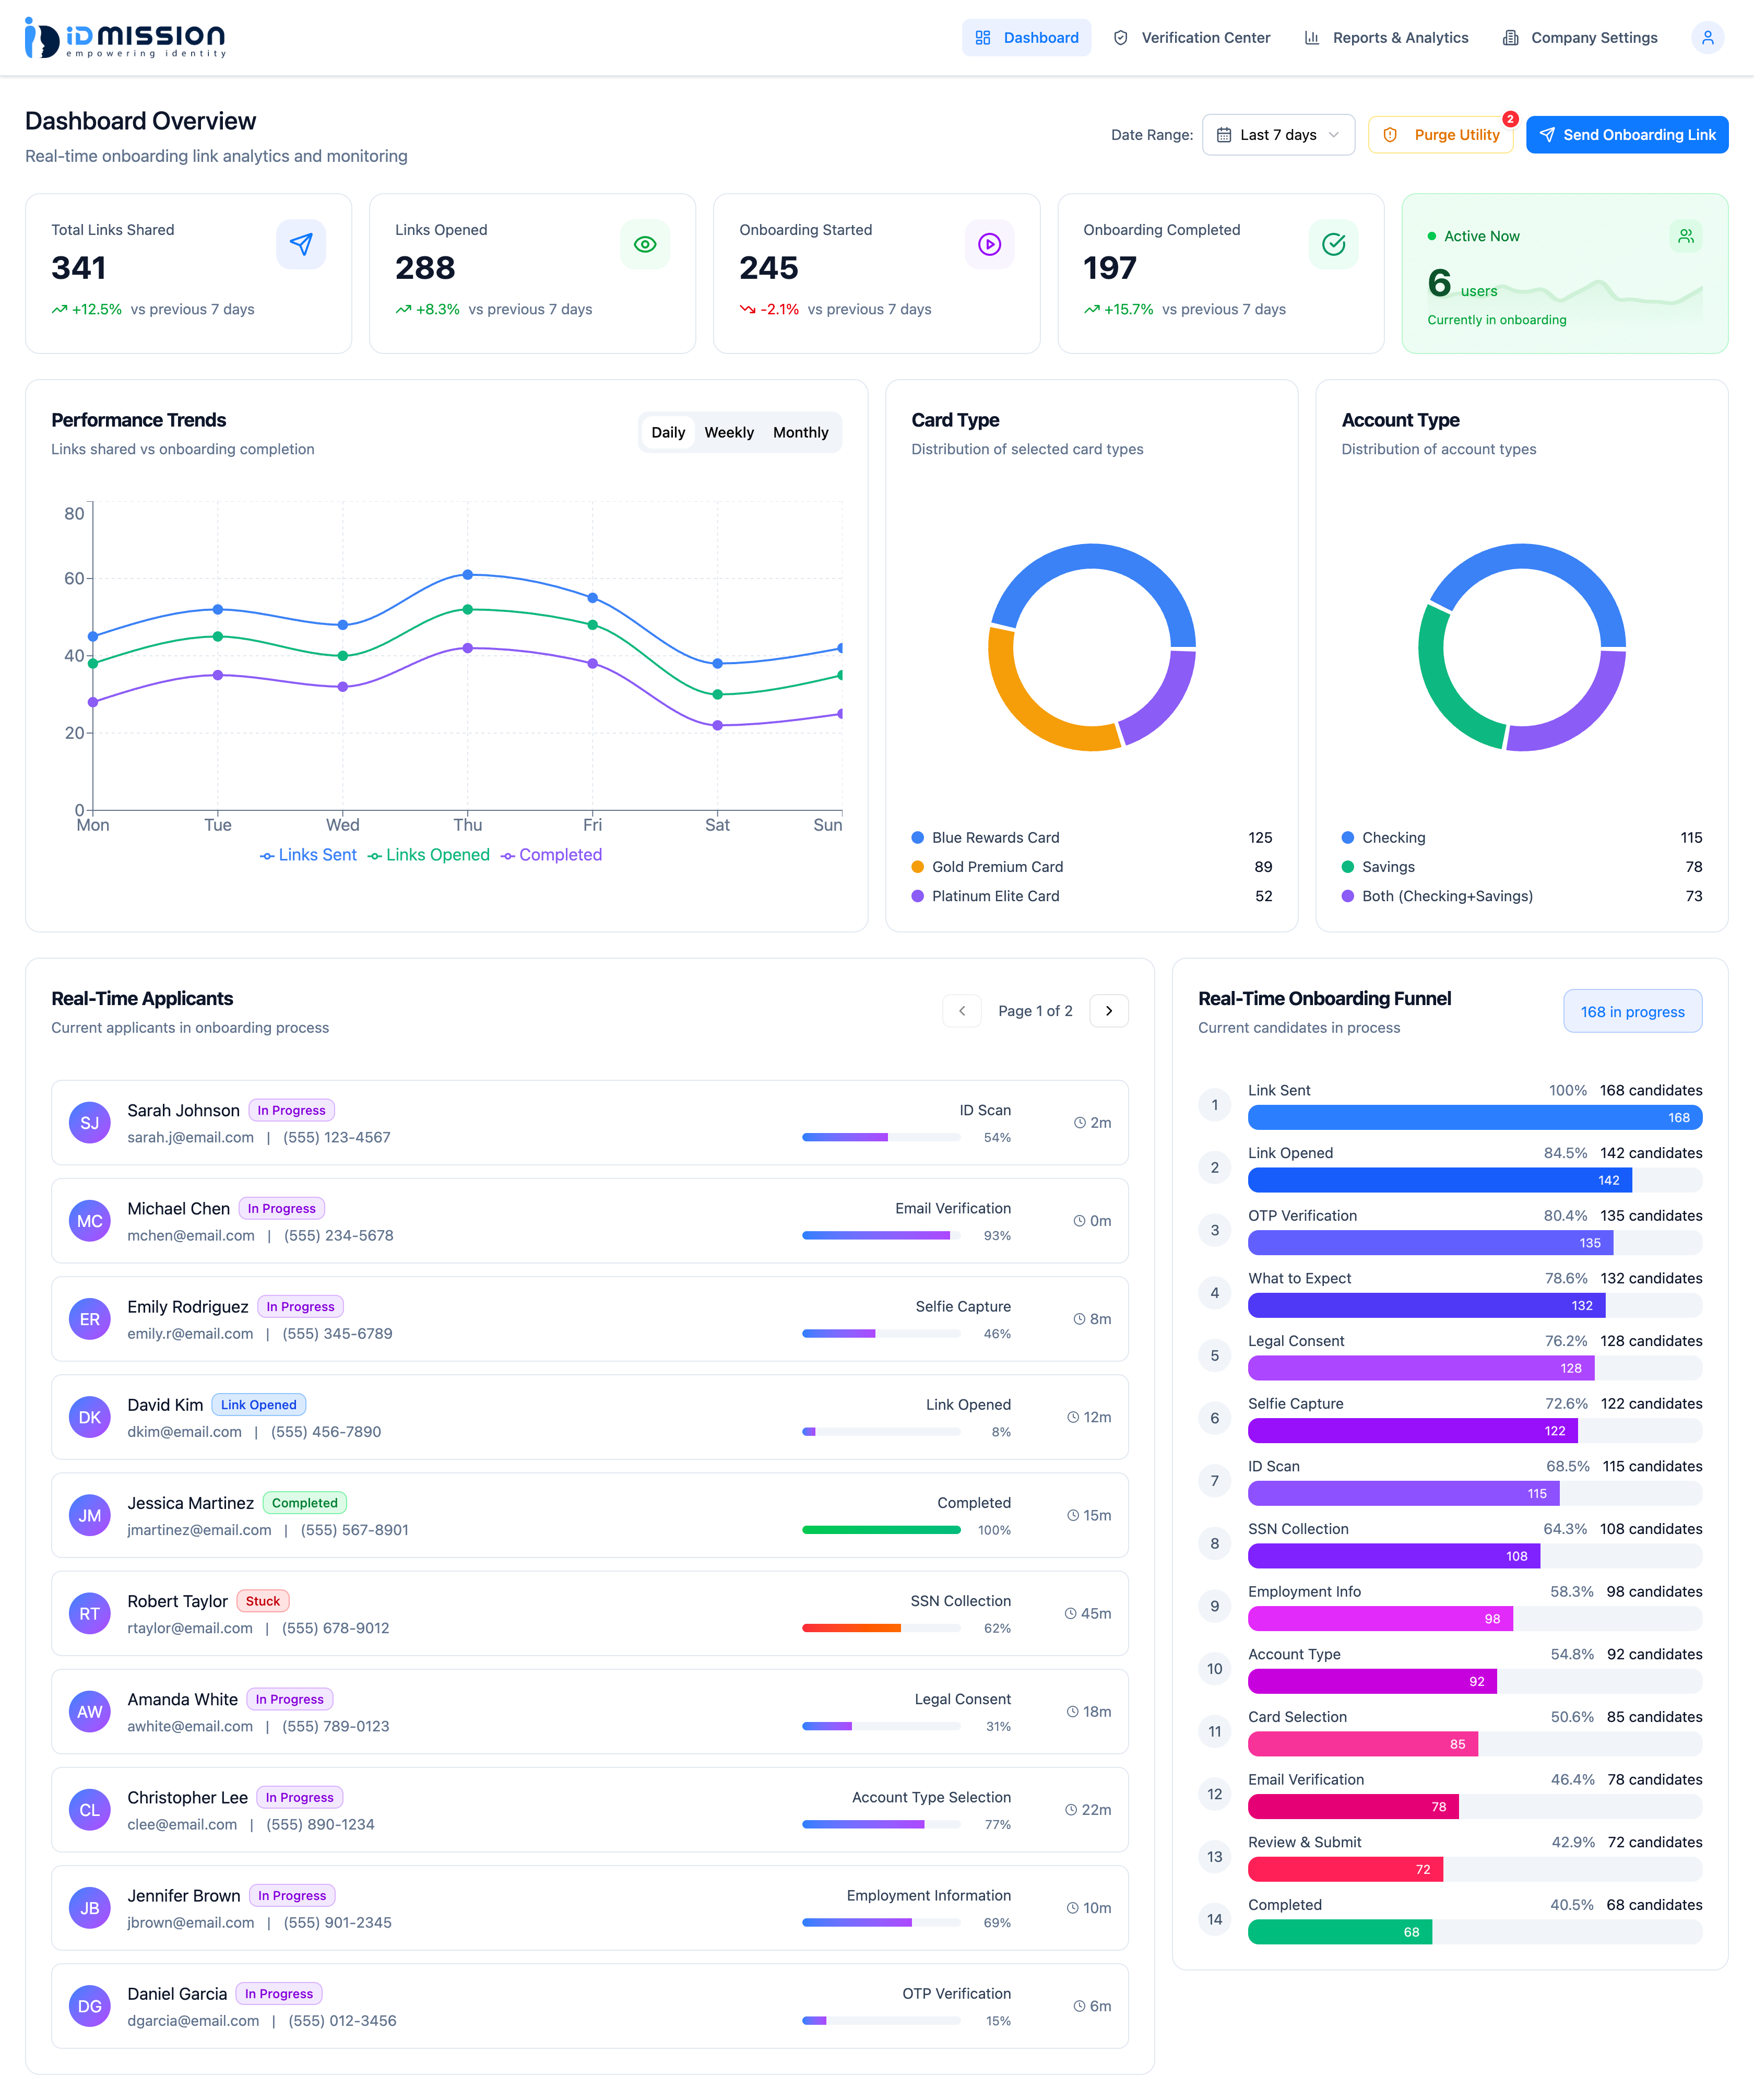The height and width of the screenshot is (2100, 1754).
Task: Go to next page of applicants
Action: (1109, 1011)
